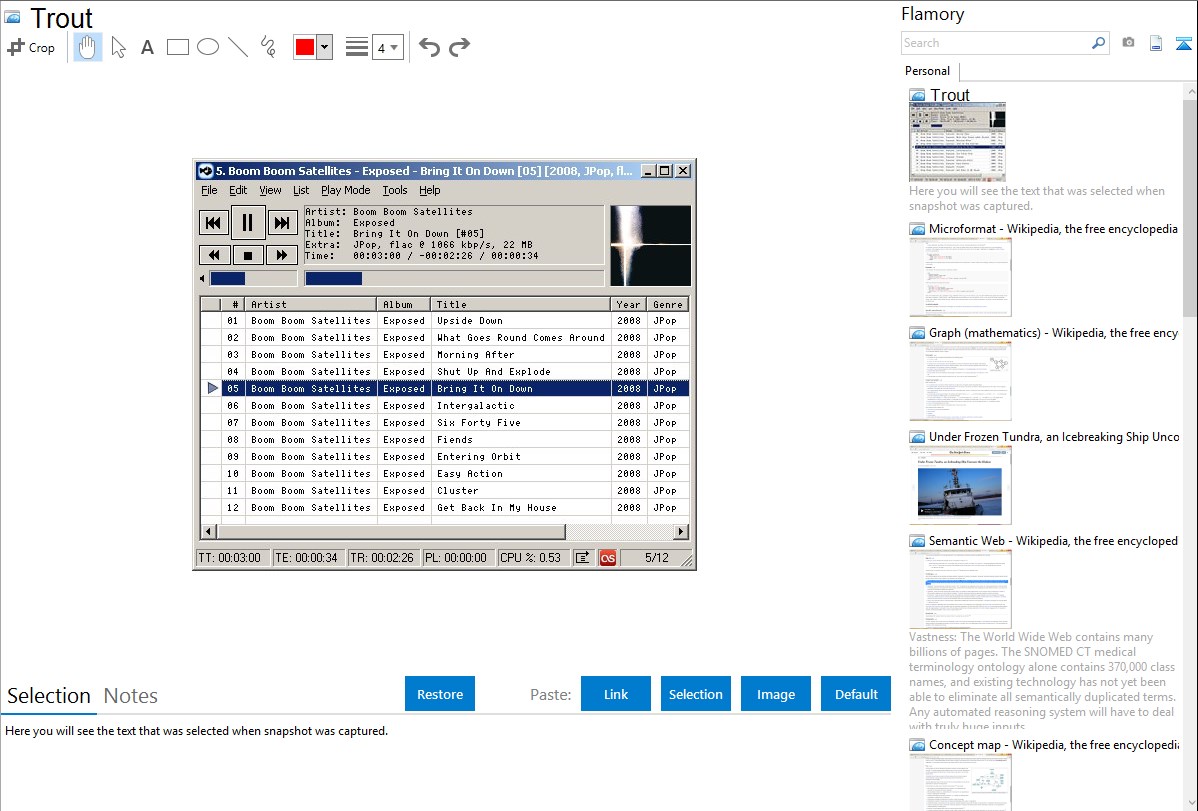Click the red color swatch
The height and width of the screenshot is (811, 1198).
point(305,47)
